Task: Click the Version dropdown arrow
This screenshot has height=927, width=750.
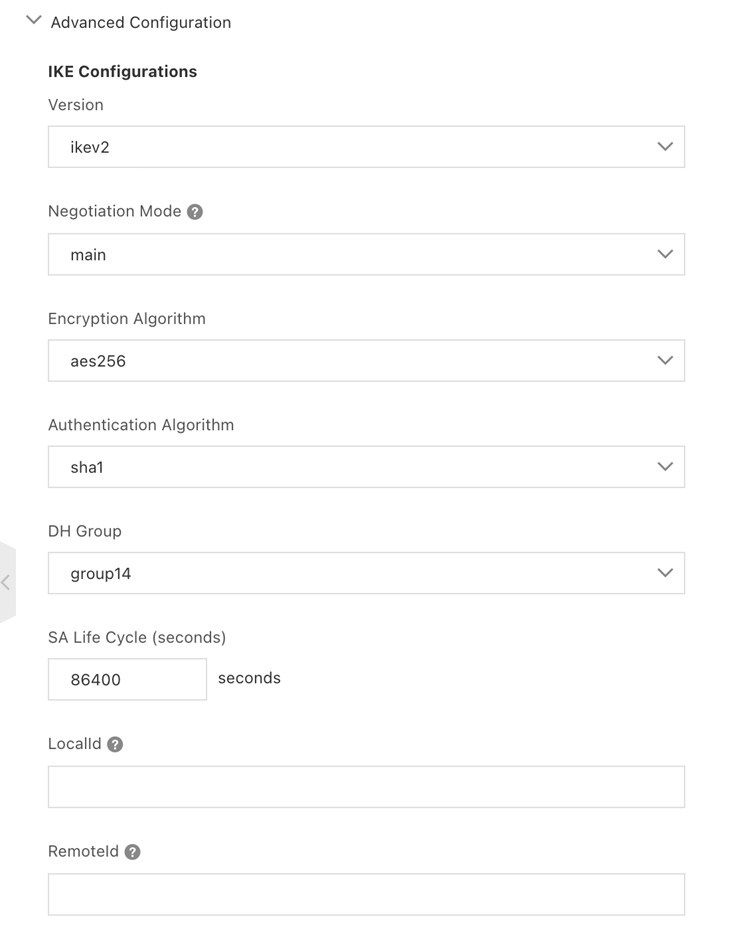Action: (665, 147)
